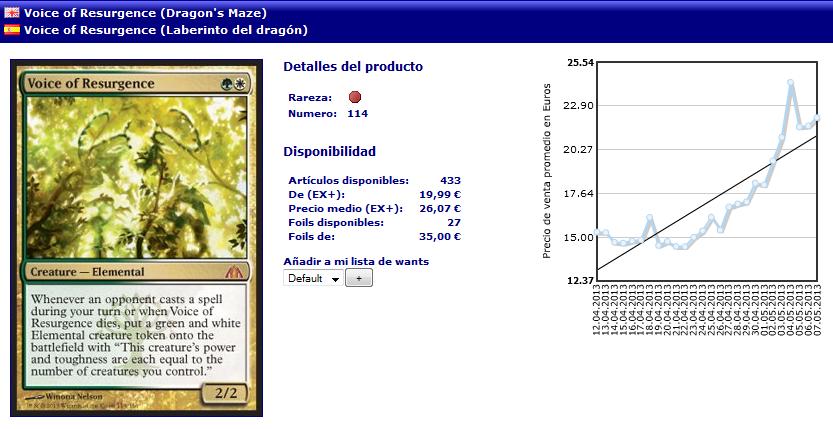Click the De (EX+) price 19,99 €

(440, 195)
